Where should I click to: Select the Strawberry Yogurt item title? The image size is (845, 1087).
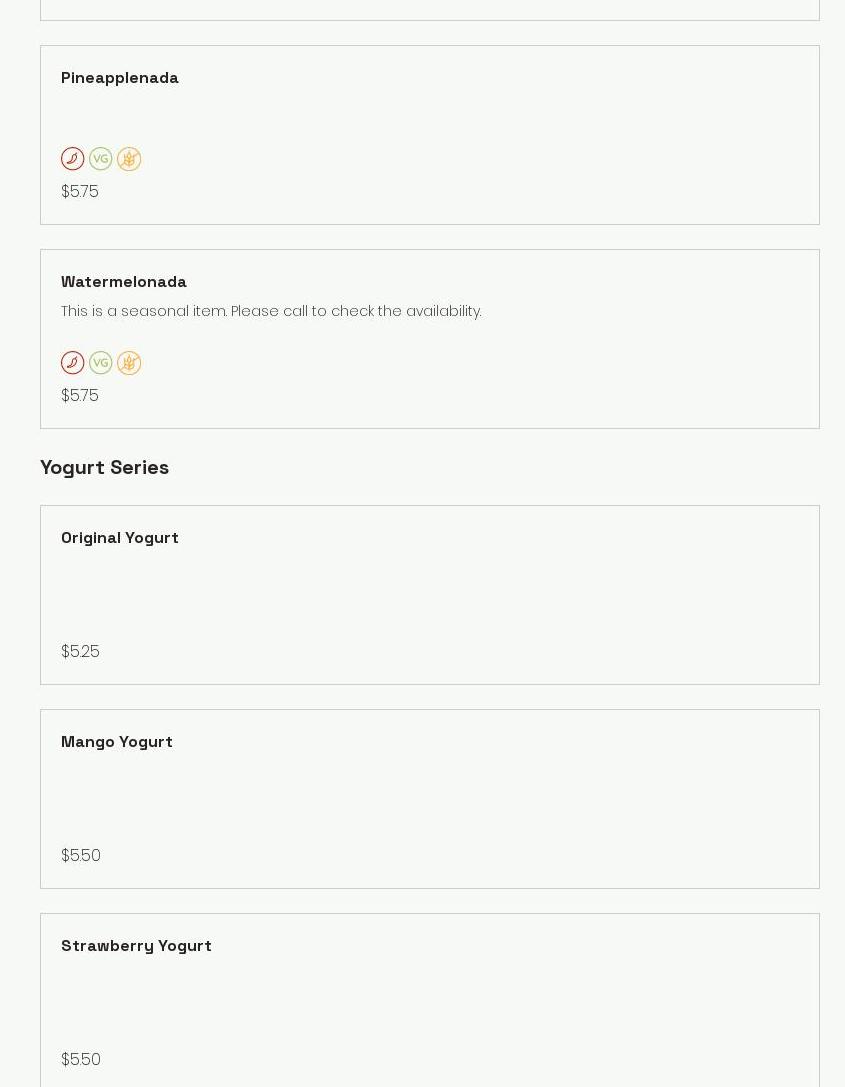[x=136, y=946]
